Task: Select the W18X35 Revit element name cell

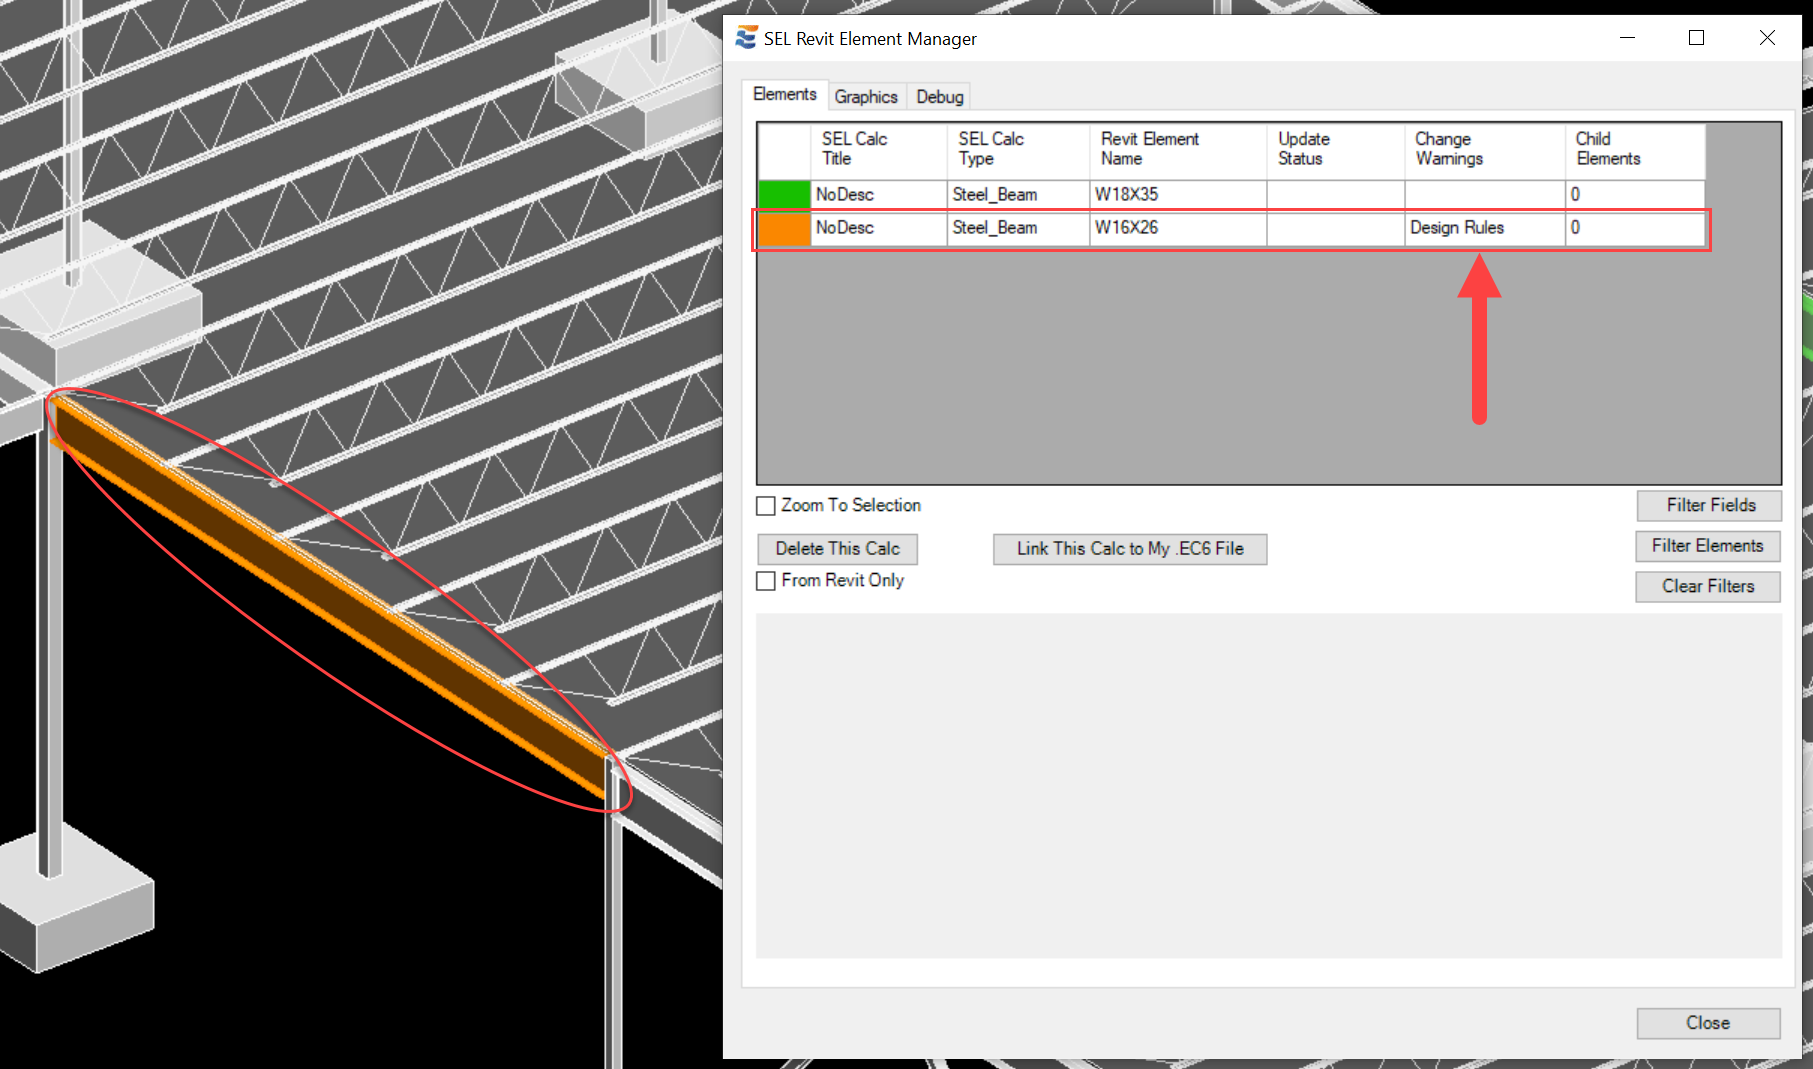Action: pyautogui.click(x=1178, y=194)
